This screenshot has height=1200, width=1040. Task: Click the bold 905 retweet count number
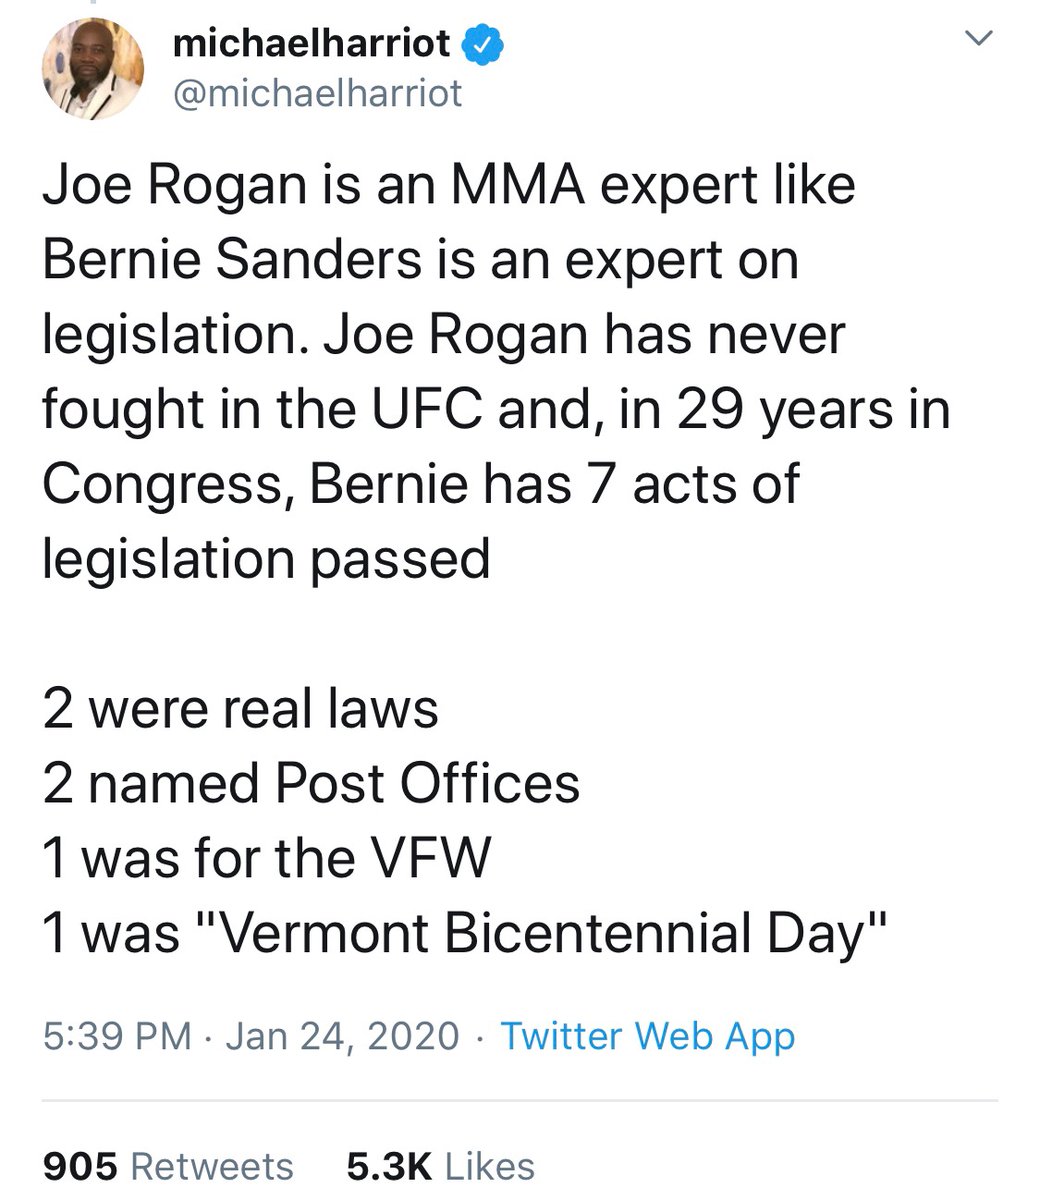coord(80,1166)
